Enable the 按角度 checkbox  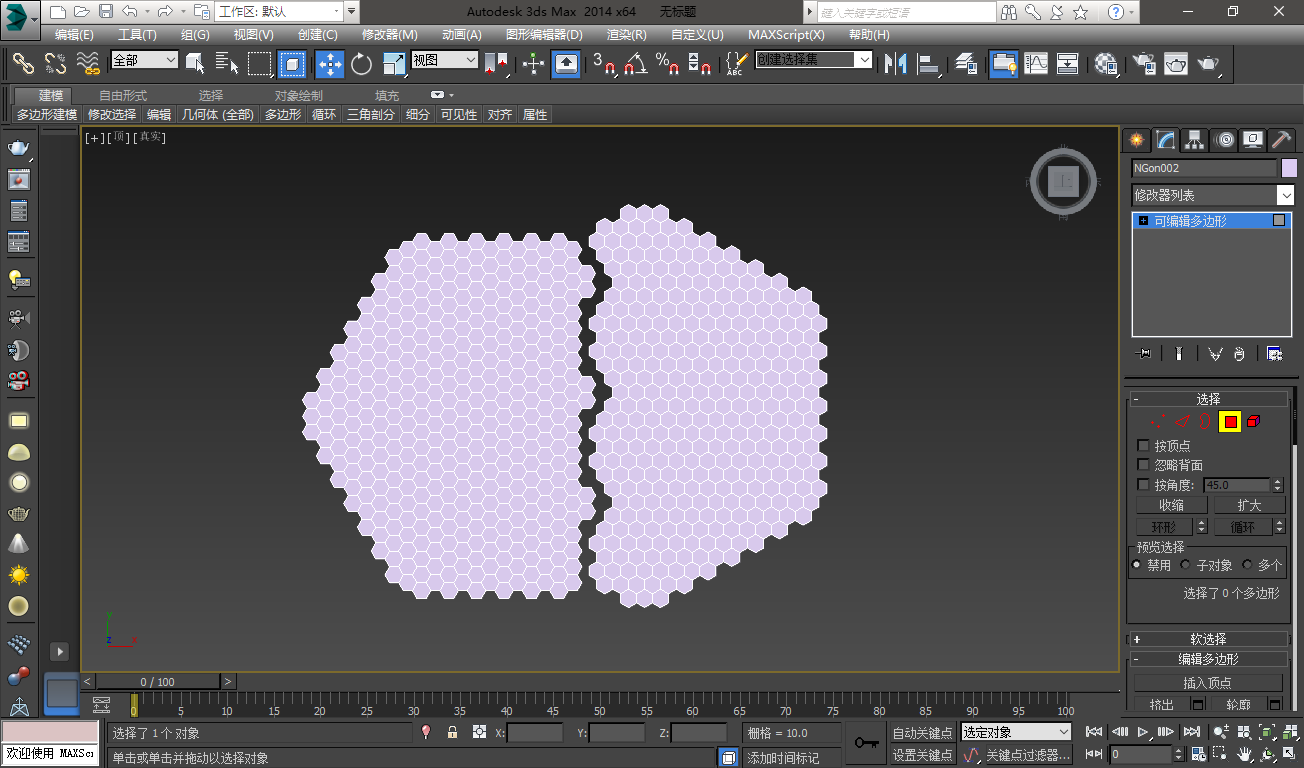pos(1144,485)
